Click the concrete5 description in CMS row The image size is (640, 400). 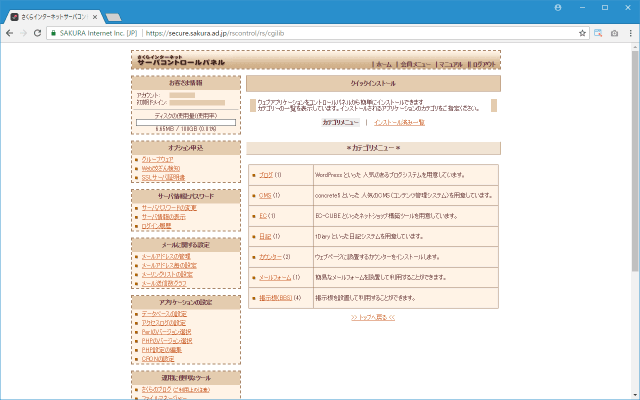406,195
